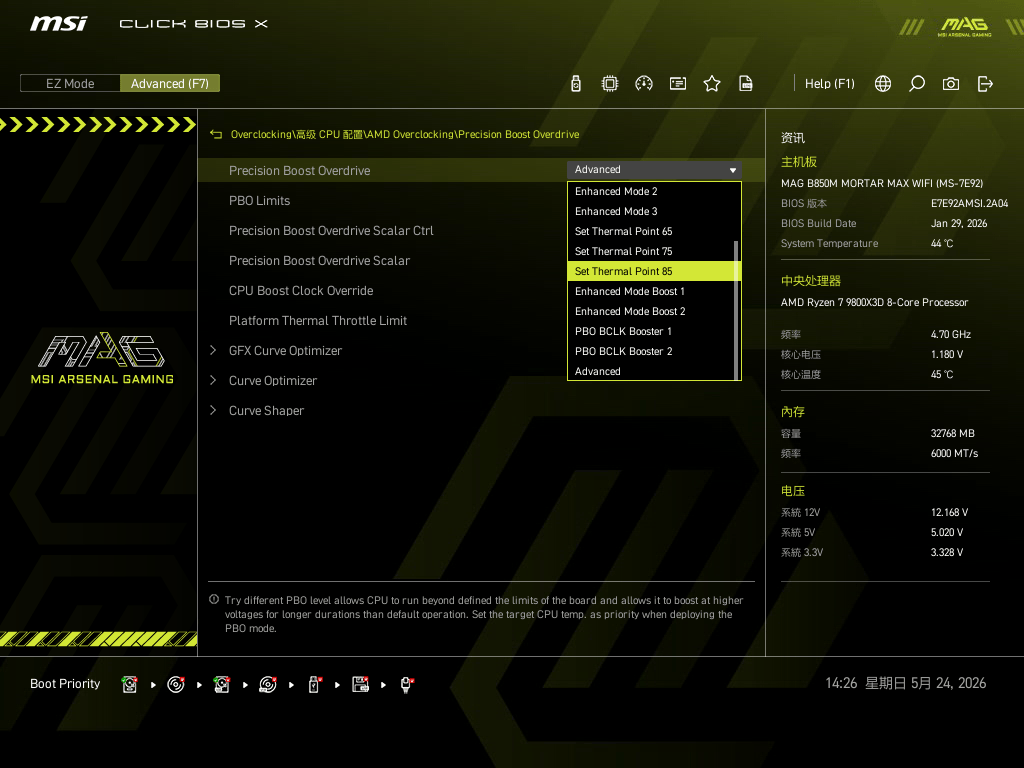
Task: Expand the Curve Optimizer submenu chevron
Action: click(x=213, y=381)
